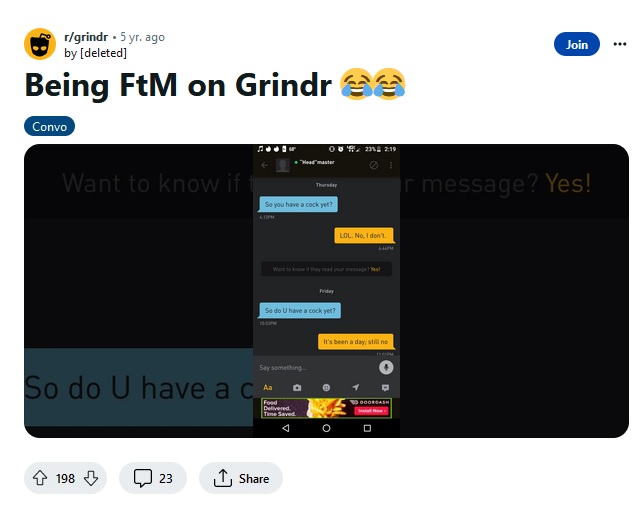Click the block icon in chat header

coord(374,165)
